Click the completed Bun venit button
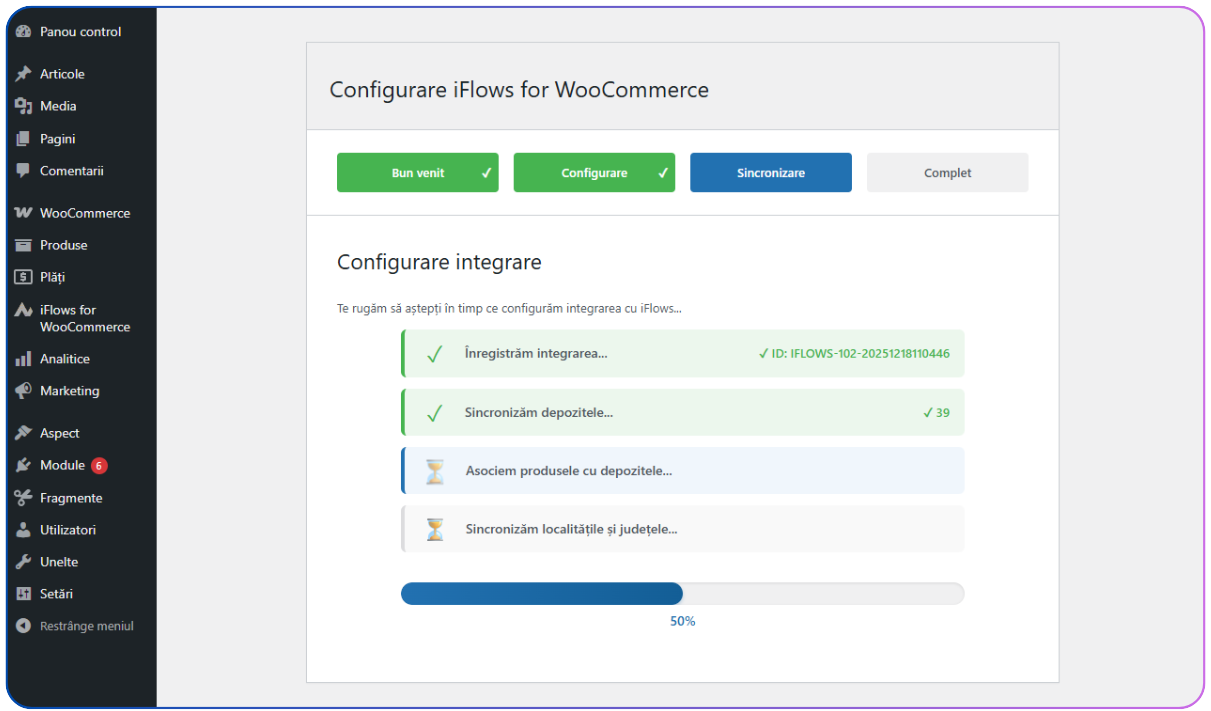 pyautogui.click(x=417, y=172)
